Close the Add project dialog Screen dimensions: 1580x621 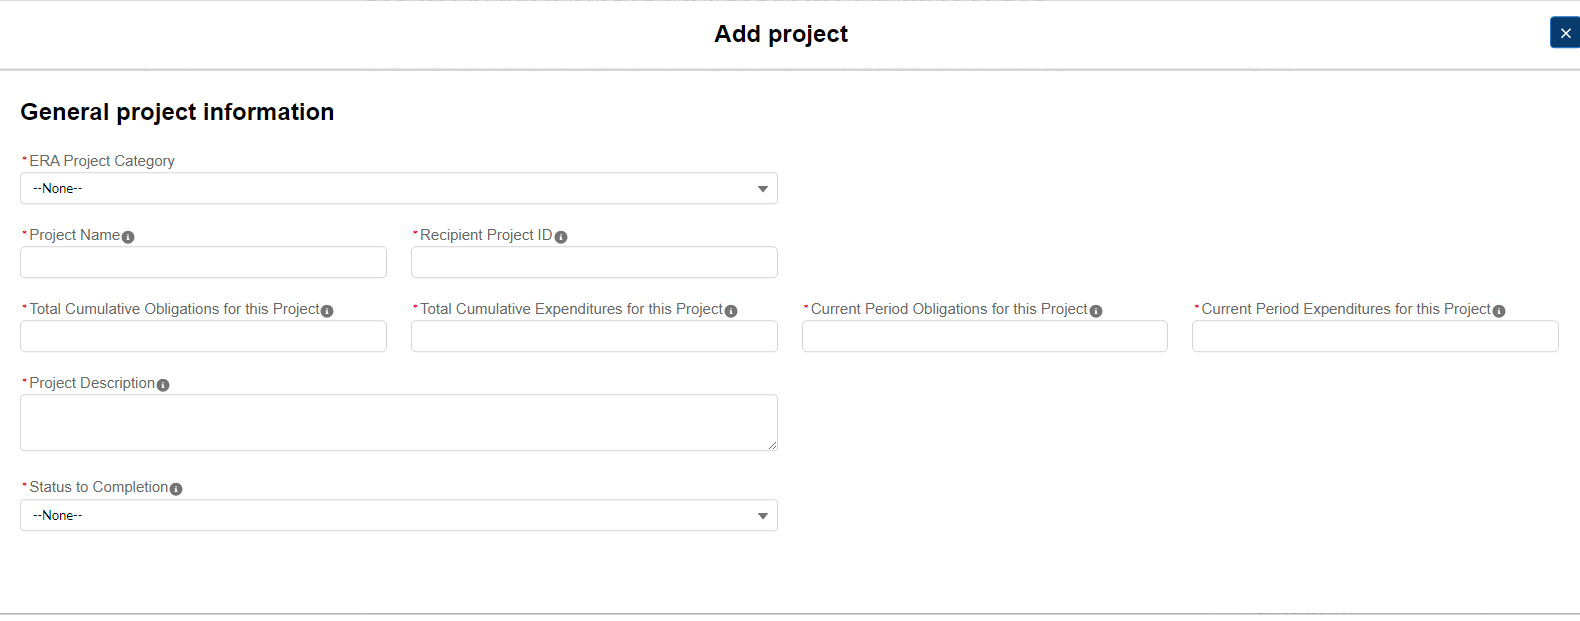click(x=1565, y=33)
